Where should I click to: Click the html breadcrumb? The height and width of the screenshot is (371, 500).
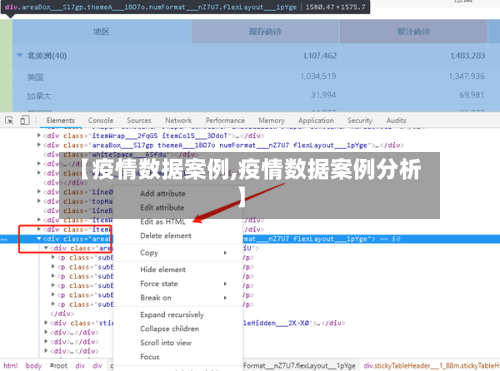click(11, 366)
